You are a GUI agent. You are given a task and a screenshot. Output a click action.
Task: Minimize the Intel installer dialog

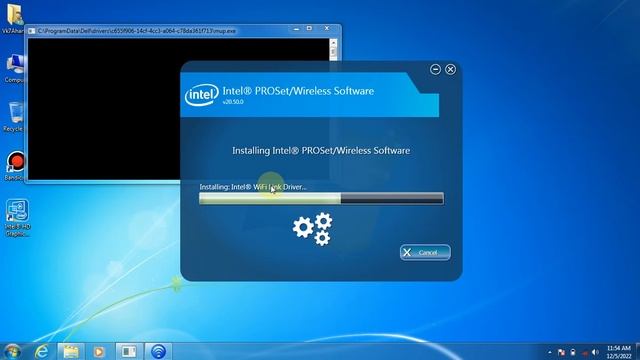click(435, 69)
